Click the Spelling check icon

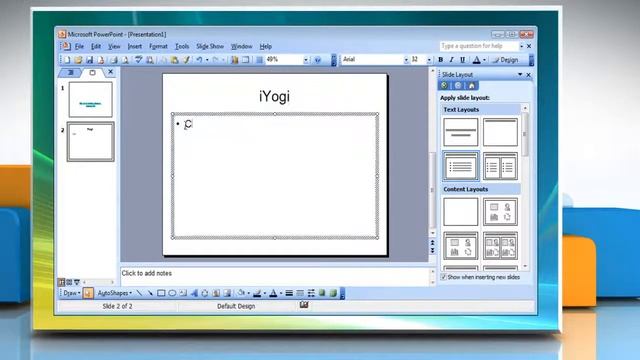coord(138,60)
